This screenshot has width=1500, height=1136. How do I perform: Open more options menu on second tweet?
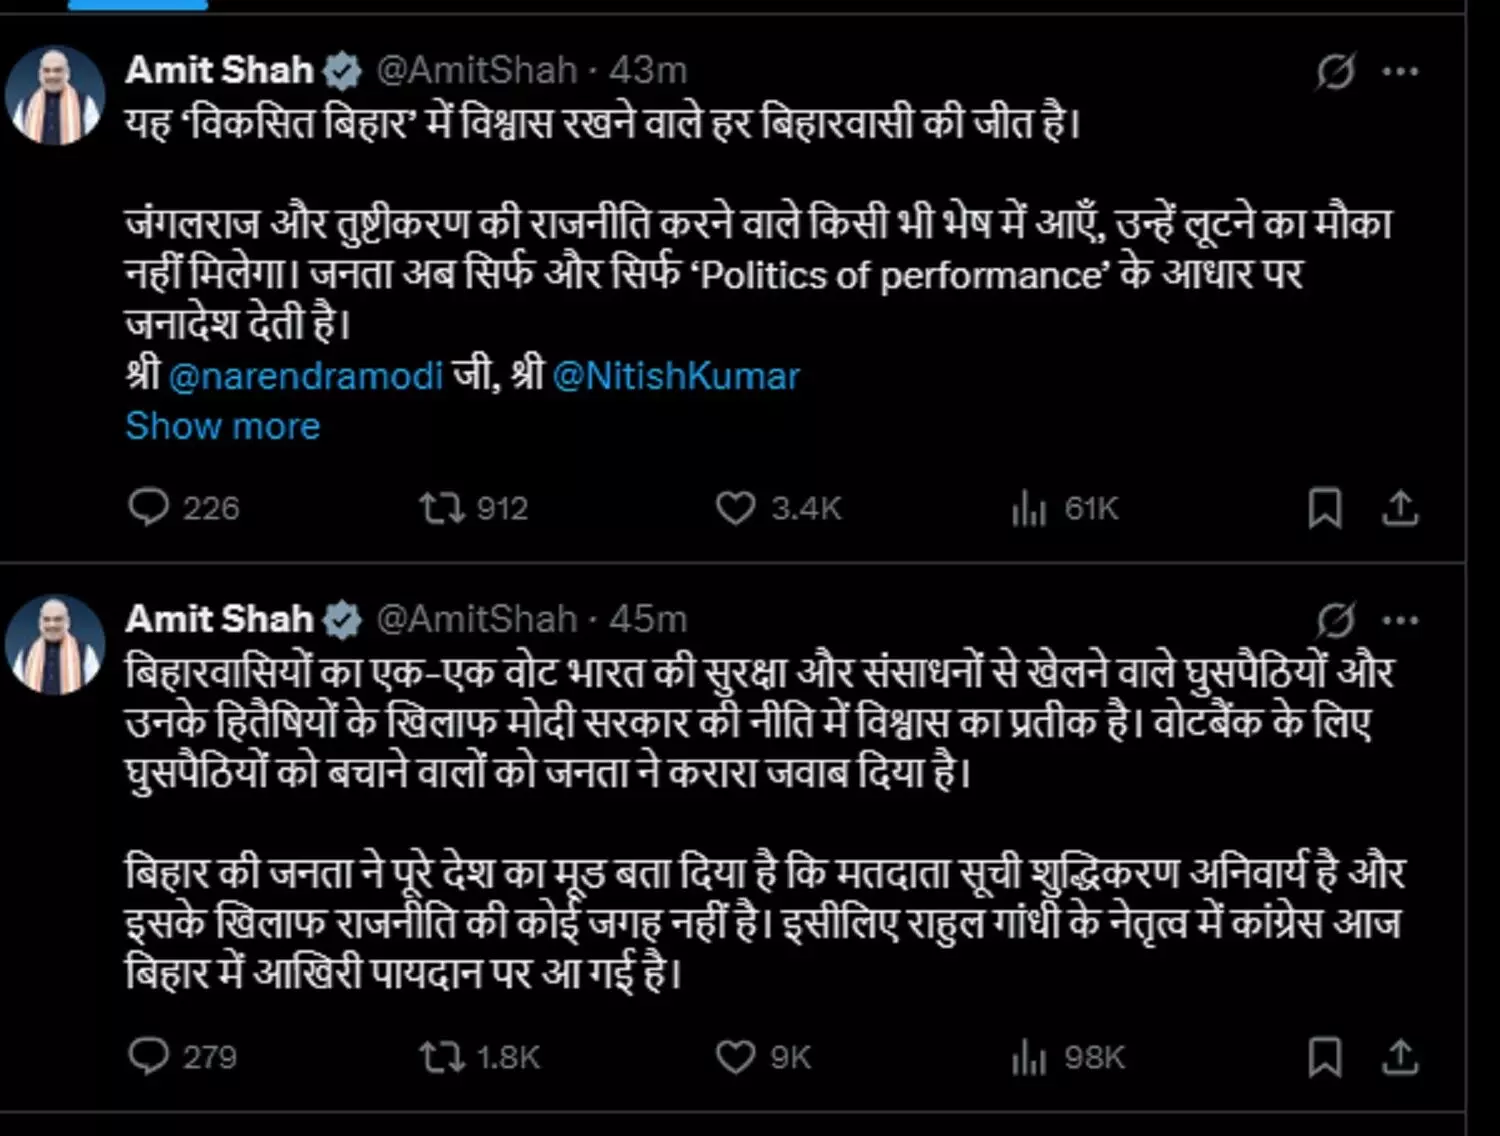coord(1400,620)
